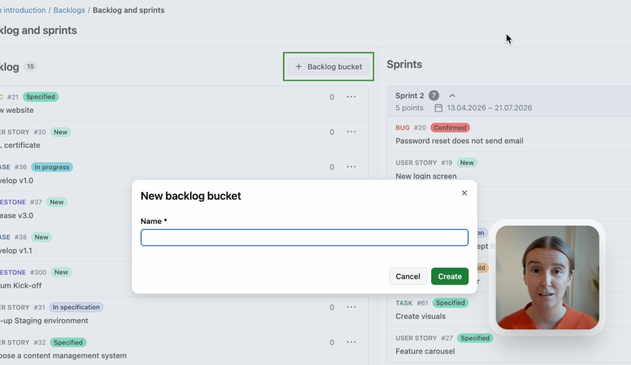The width and height of the screenshot is (631, 365).
Task: Open more actions for item #36
Action: pyautogui.click(x=351, y=167)
